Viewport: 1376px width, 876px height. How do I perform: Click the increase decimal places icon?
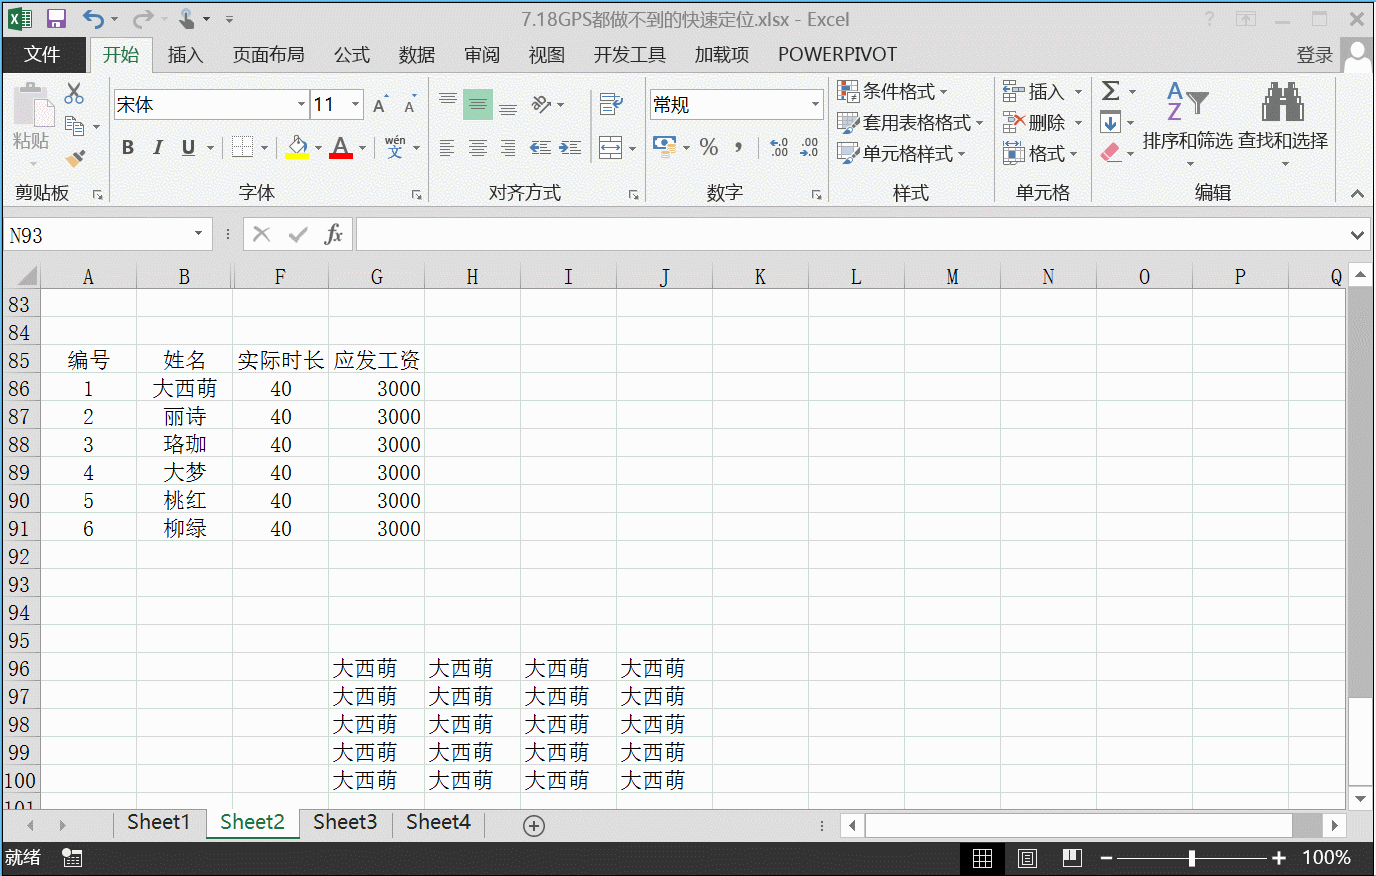coord(778,147)
